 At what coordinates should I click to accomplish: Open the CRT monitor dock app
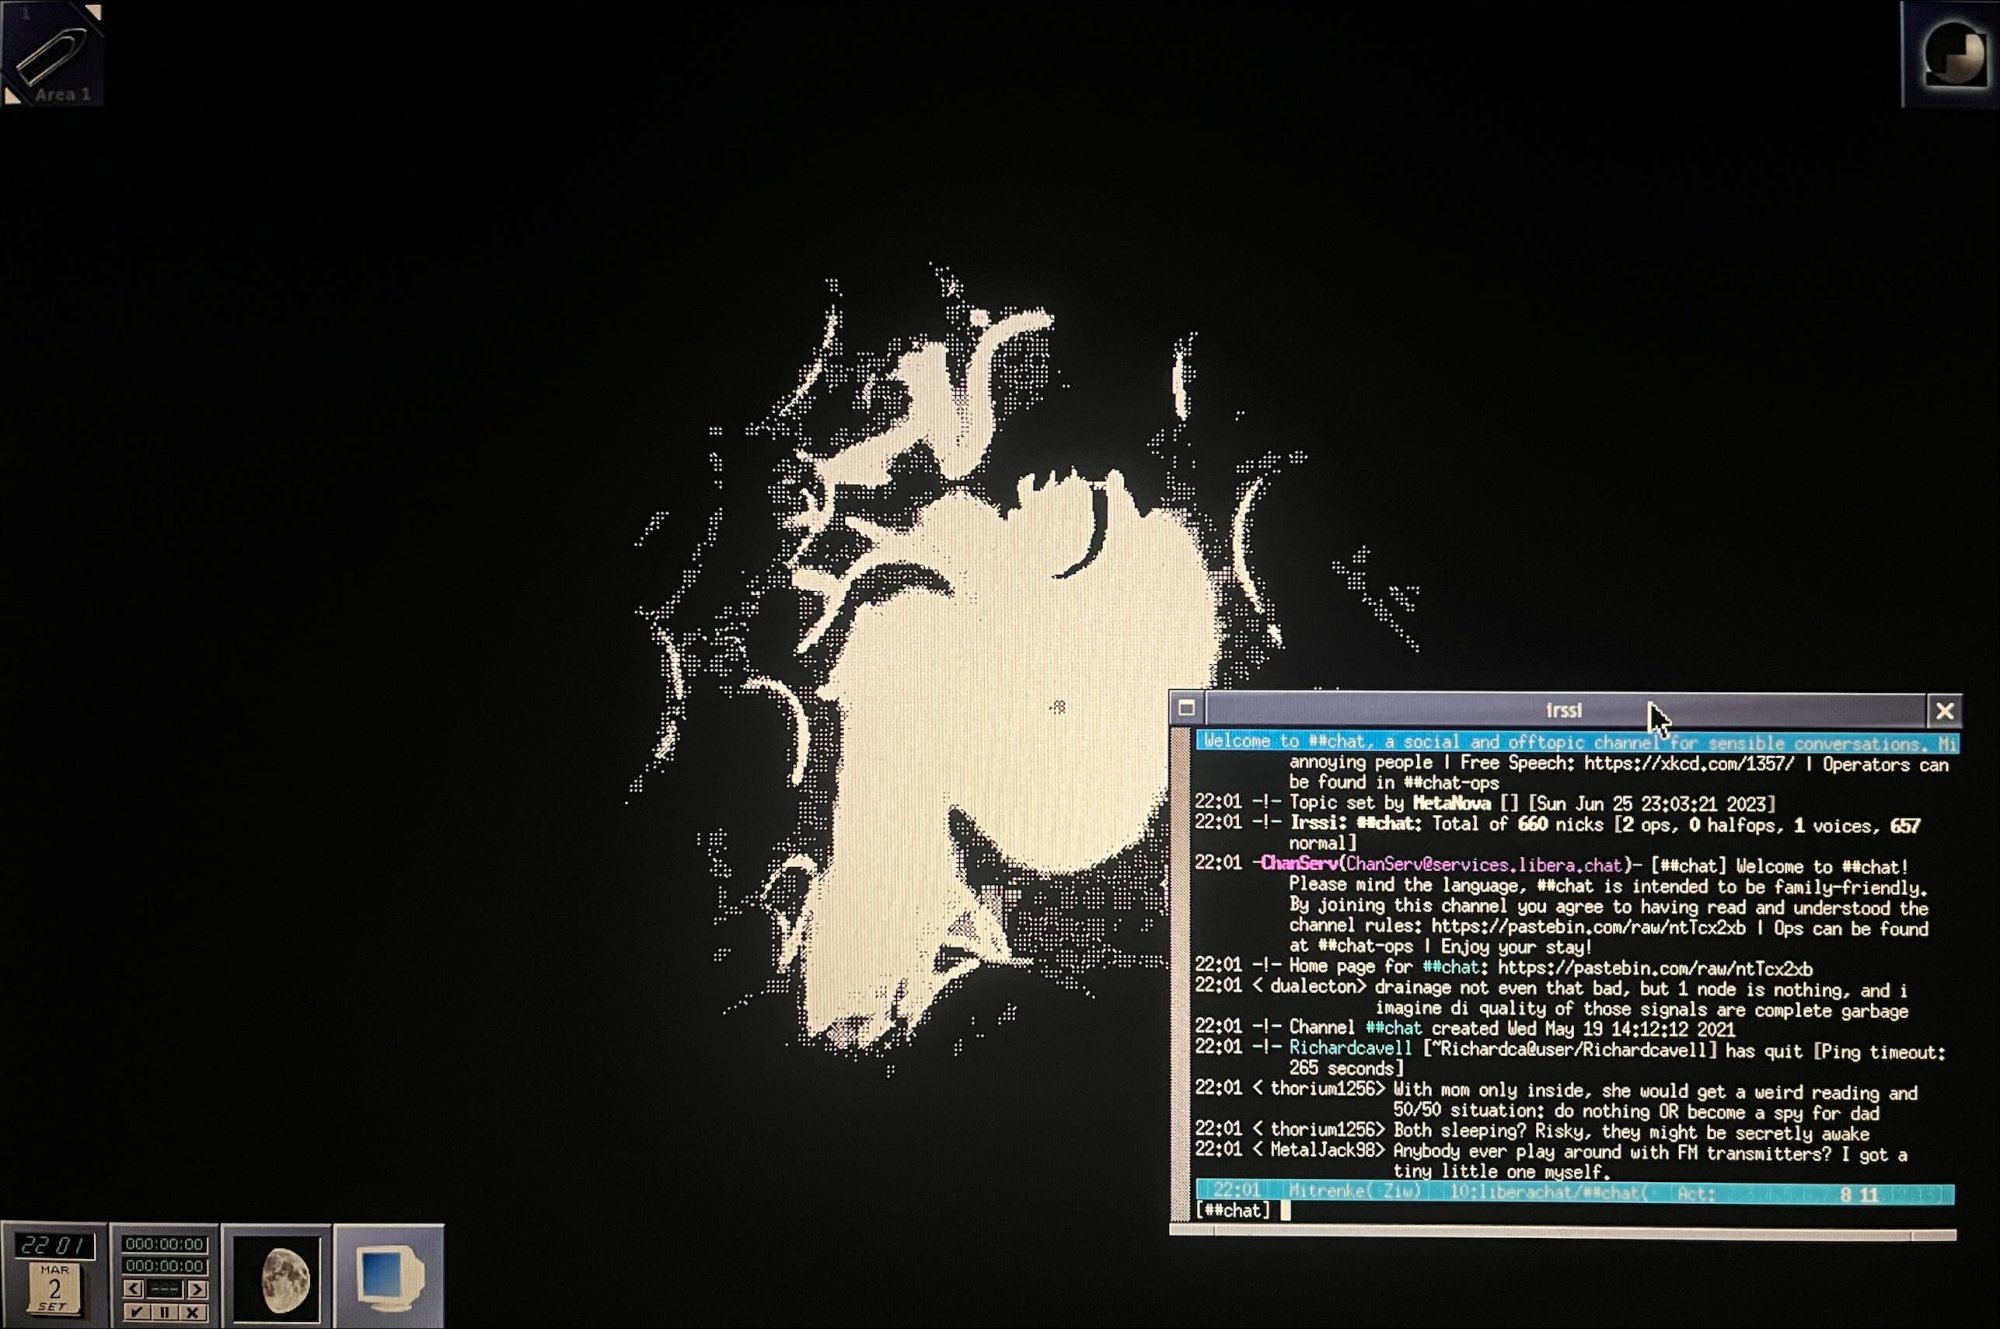click(389, 1278)
